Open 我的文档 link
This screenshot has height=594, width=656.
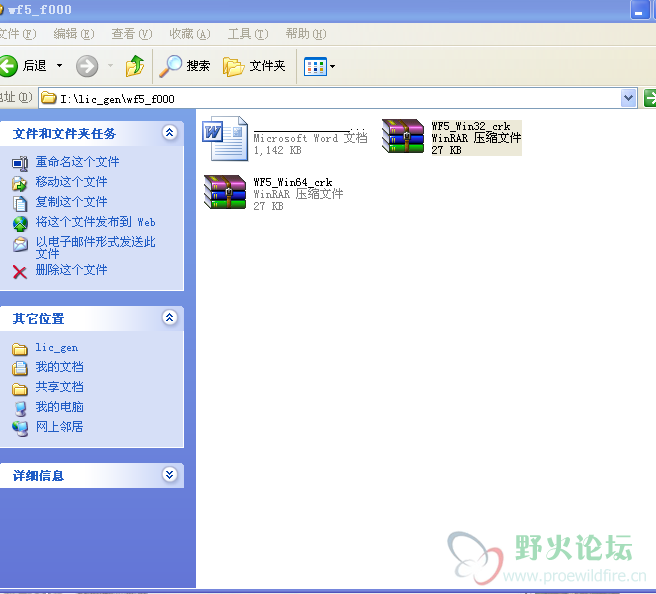[59, 367]
